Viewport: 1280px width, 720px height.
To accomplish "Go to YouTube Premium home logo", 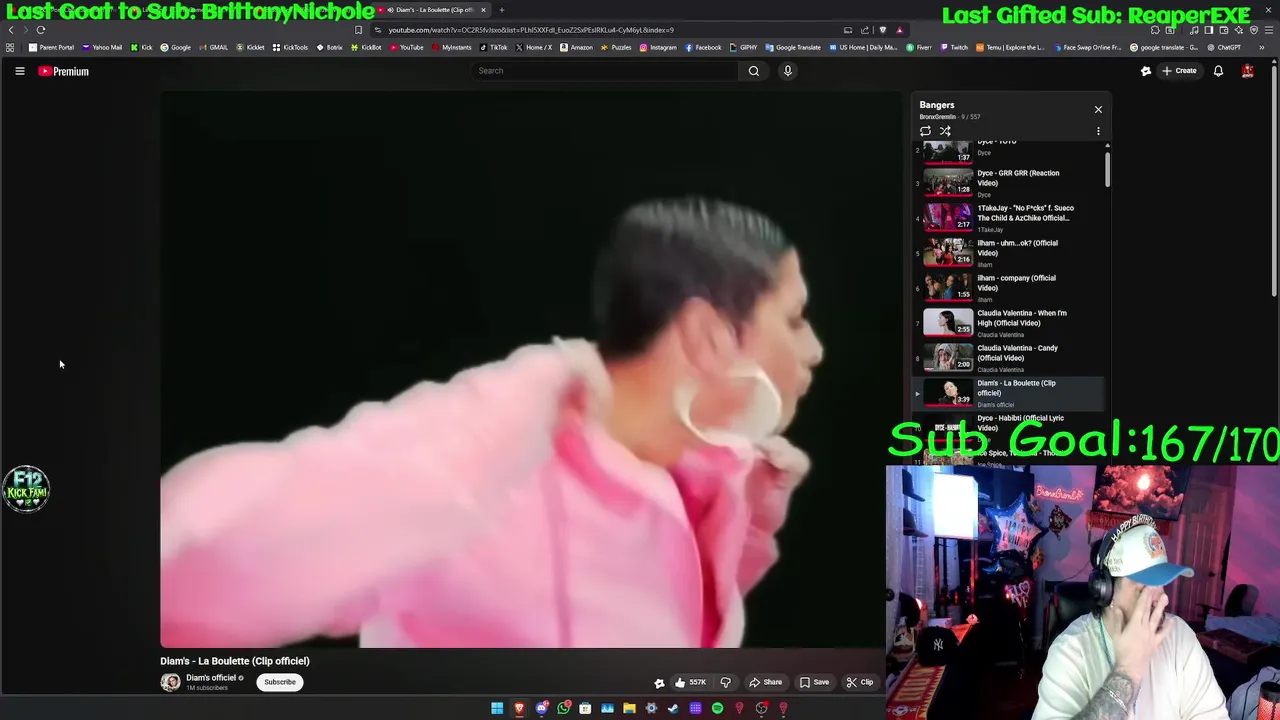I will 64,71.
